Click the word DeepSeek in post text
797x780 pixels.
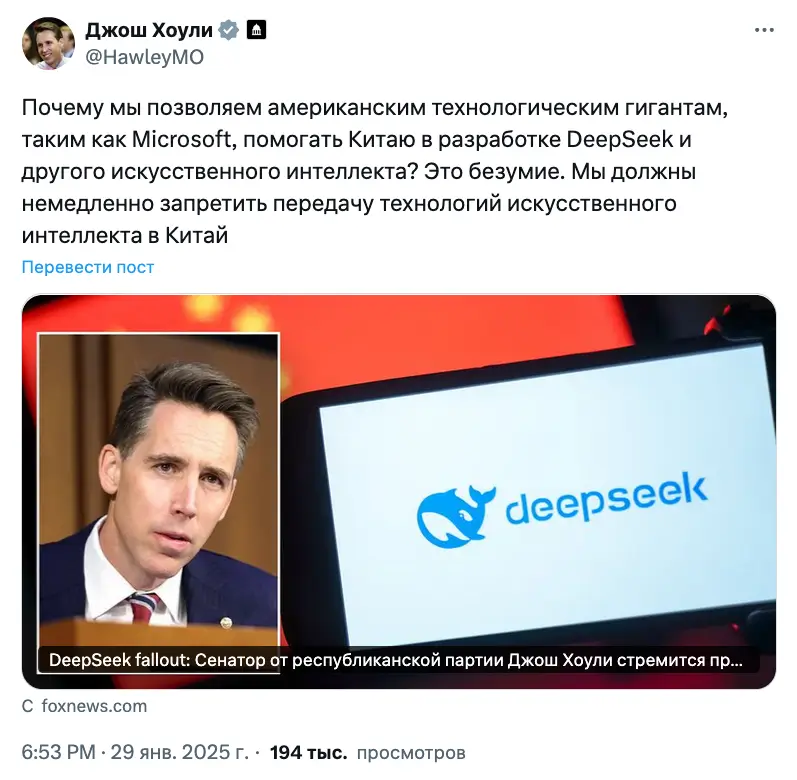click(620, 139)
